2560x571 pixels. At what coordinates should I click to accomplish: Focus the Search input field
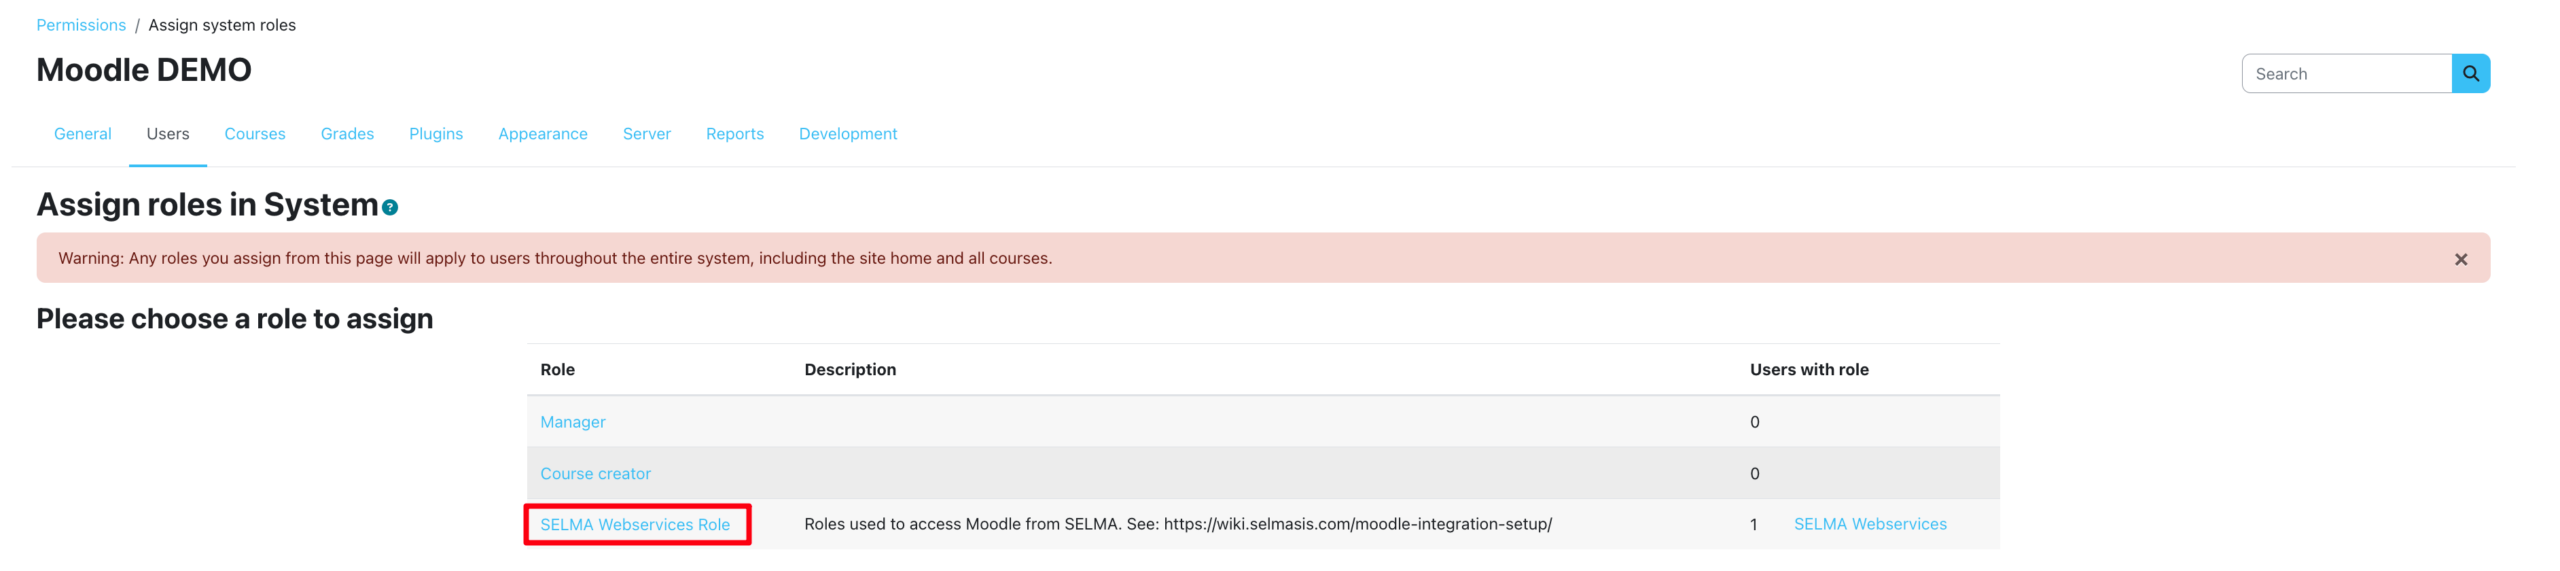coord(2345,74)
